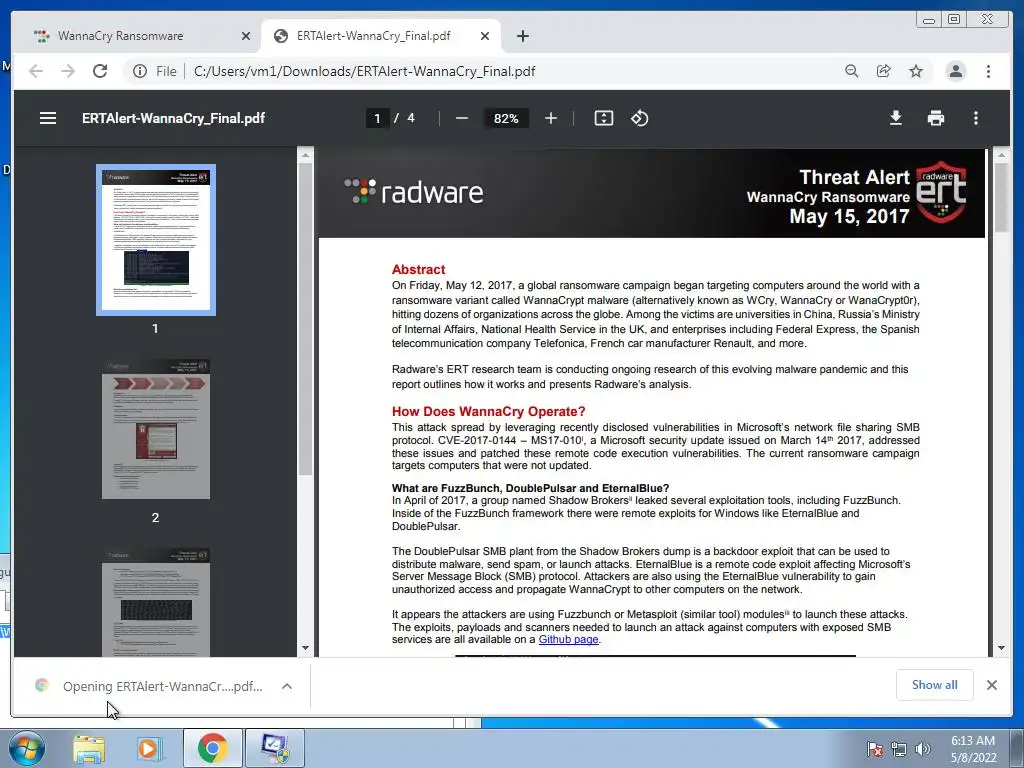Select page 2 thumbnail
This screenshot has width=1024, height=768.
click(x=156, y=428)
